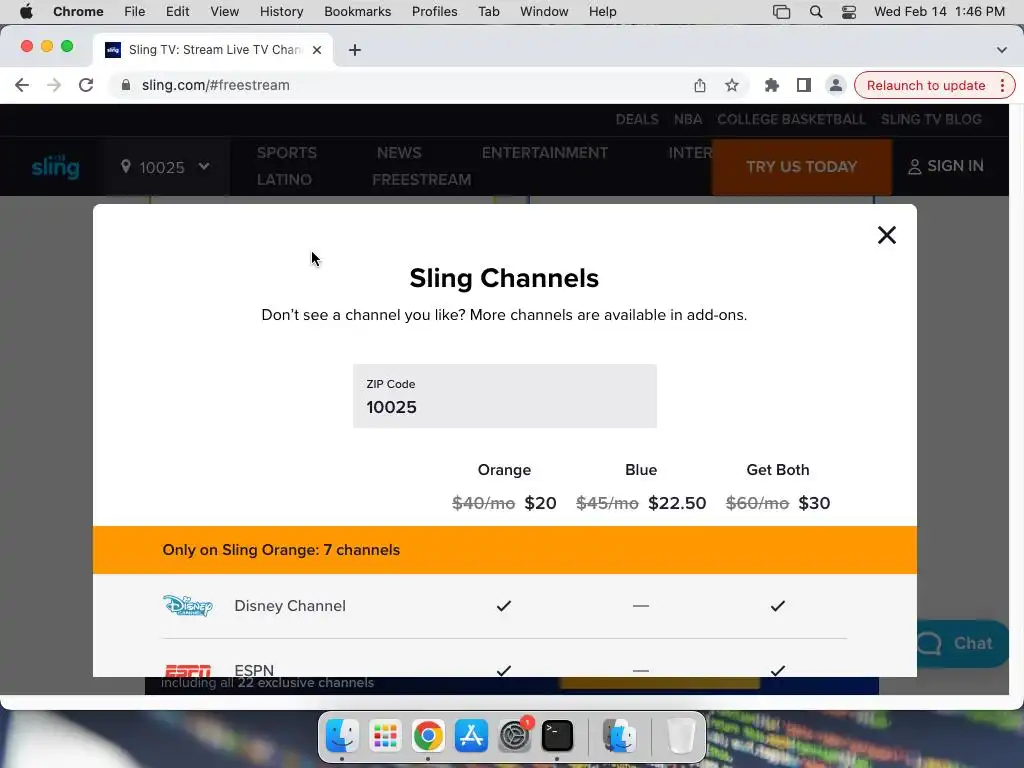Image resolution: width=1024 pixels, height=768 pixels.
Task: Click Try Us Today button
Action: (x=801, y=167)
